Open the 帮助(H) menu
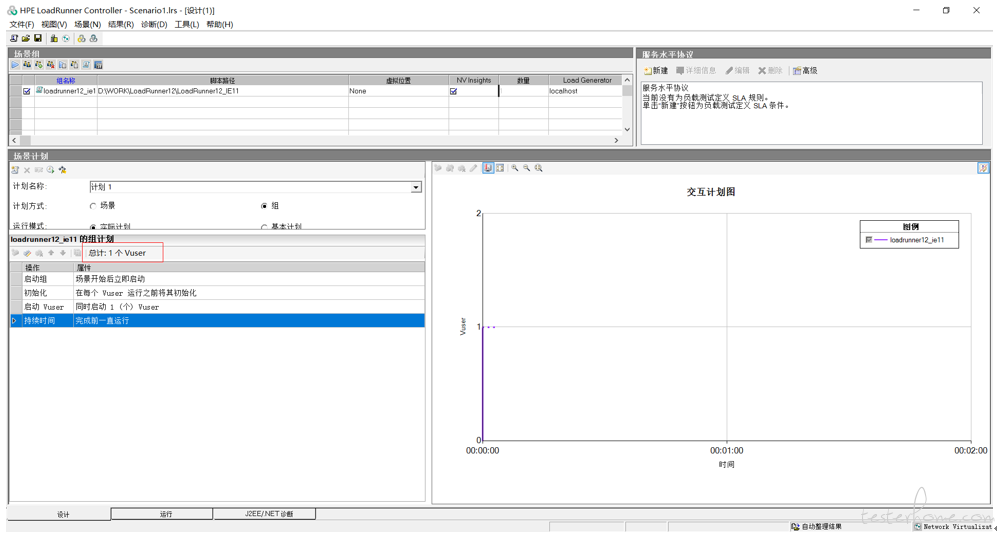The image size is (997, 537). (x=219, y=24)
